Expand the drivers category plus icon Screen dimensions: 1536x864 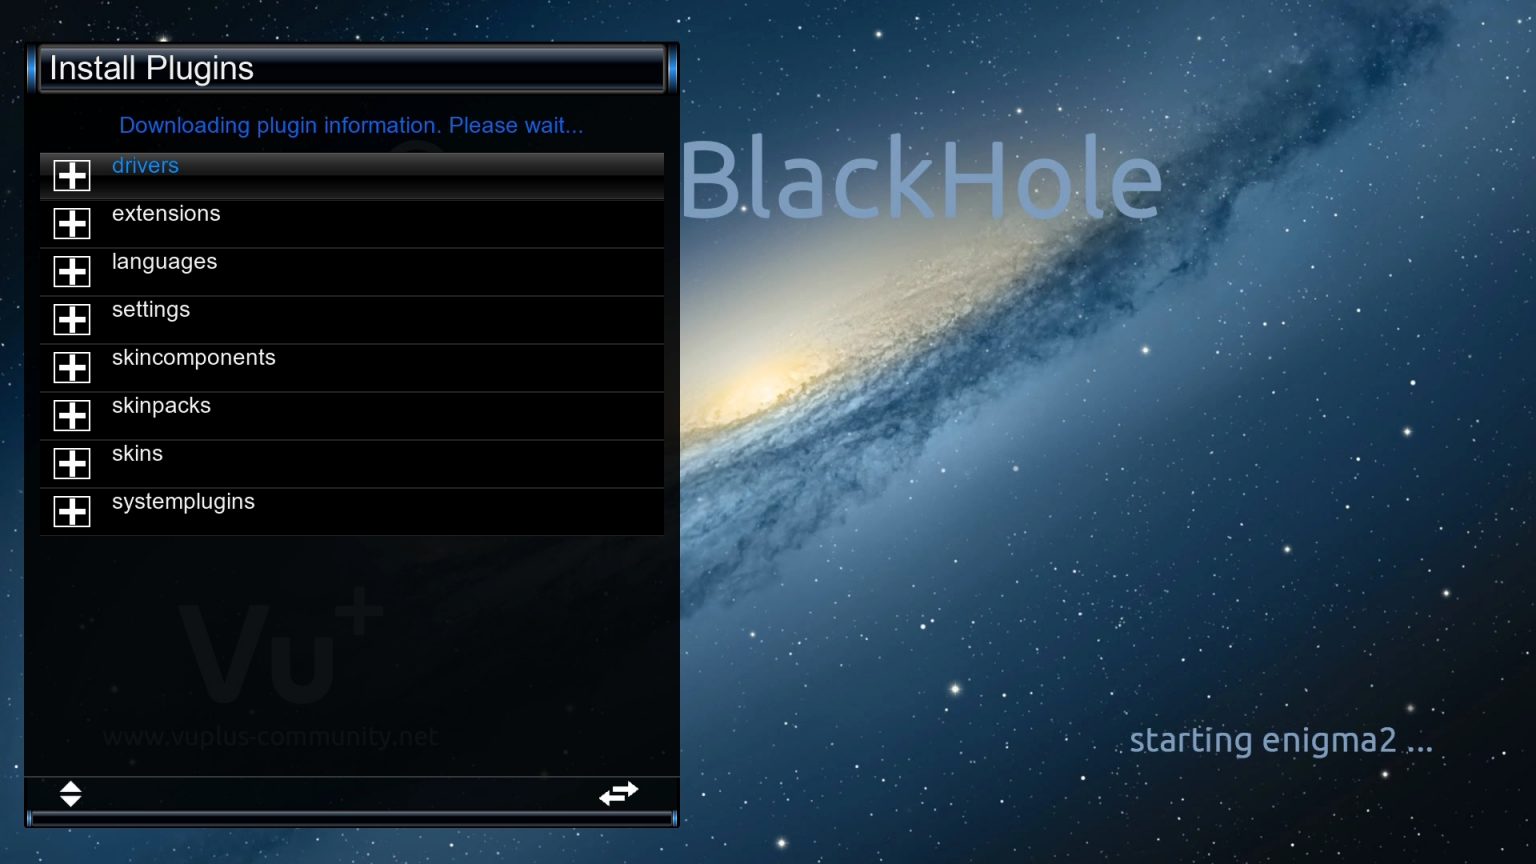pos(72,176)
